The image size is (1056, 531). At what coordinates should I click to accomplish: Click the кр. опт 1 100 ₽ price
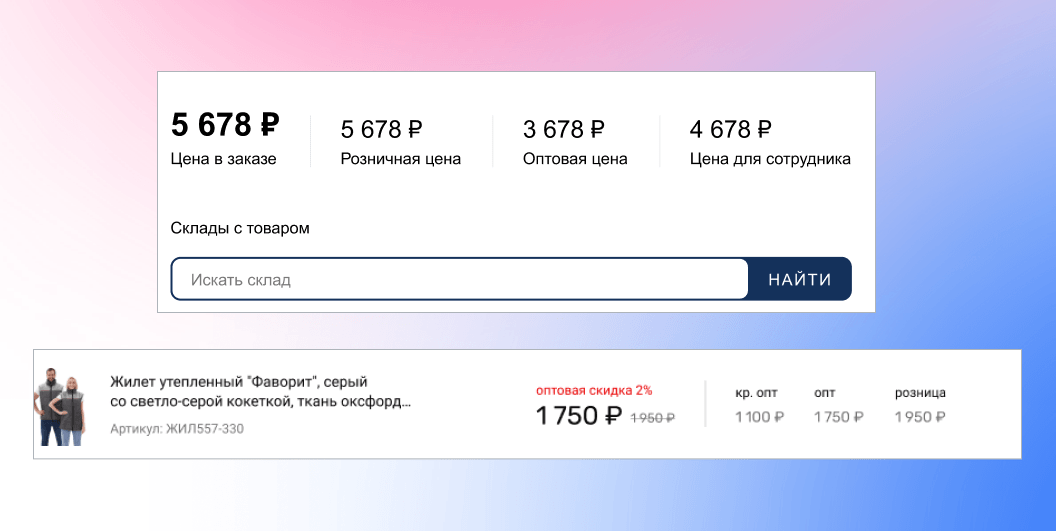point(758,417)
